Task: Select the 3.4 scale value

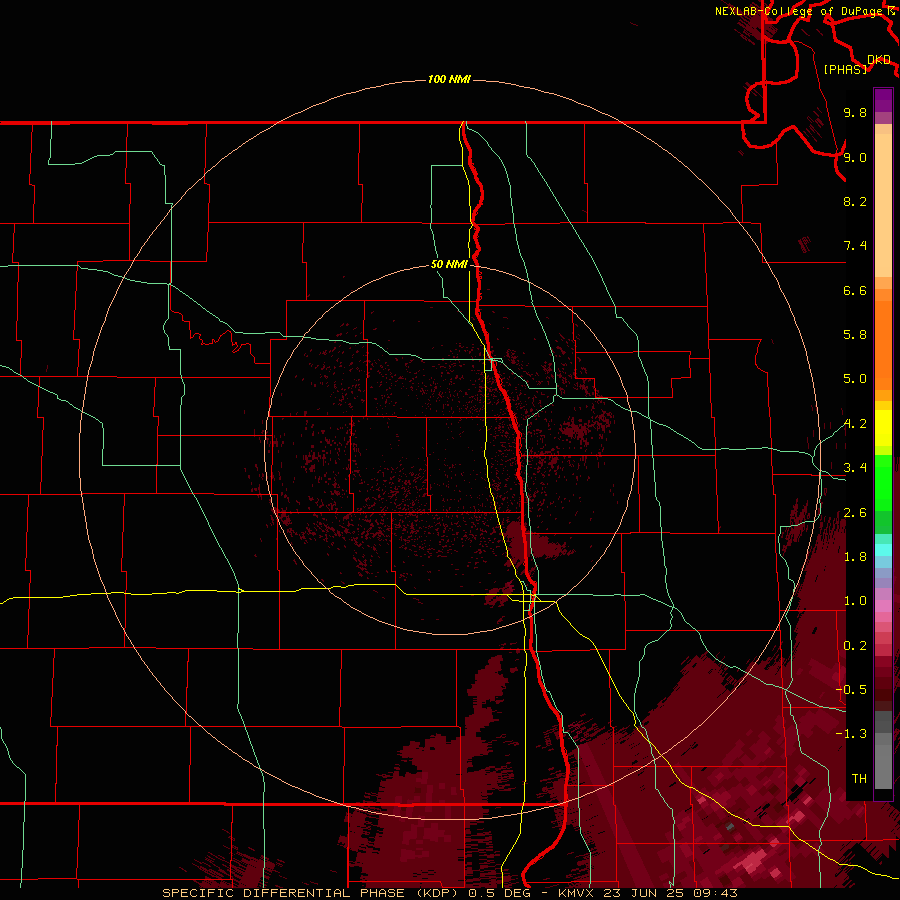Action: pyautogui.click(x=855, y=468)
